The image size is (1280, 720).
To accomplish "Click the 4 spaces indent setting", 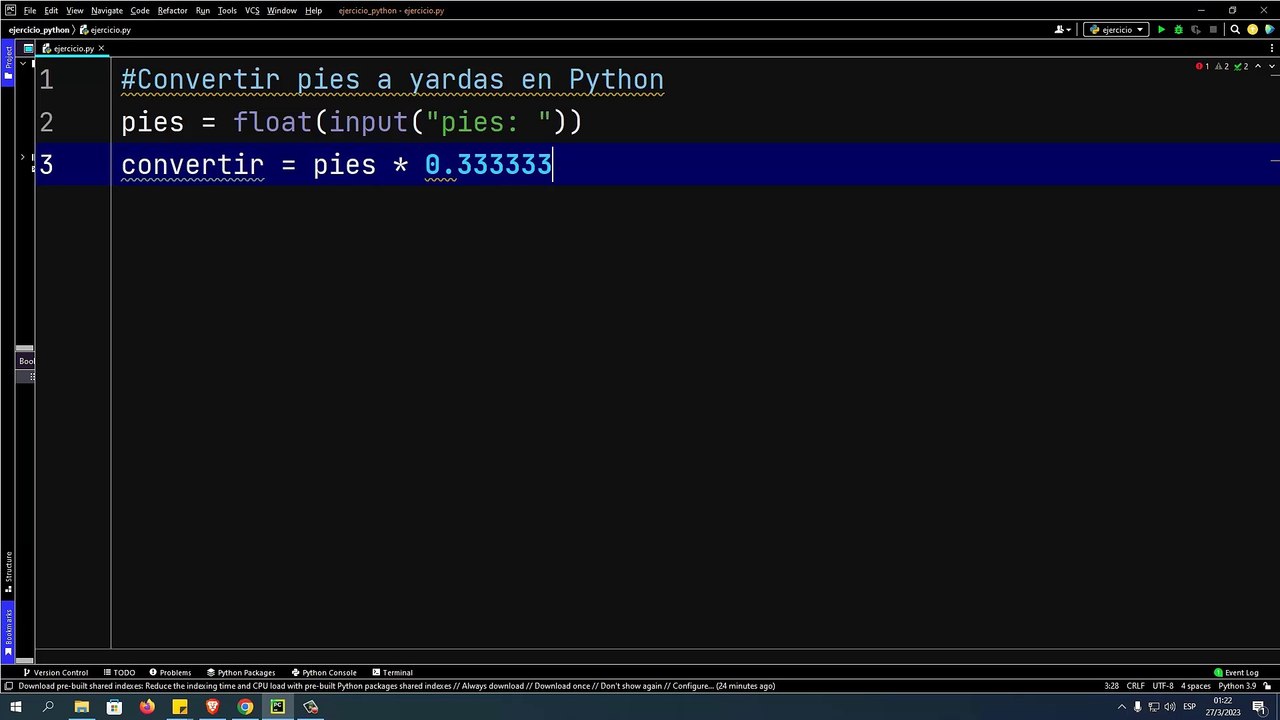I will point(1196,686).
